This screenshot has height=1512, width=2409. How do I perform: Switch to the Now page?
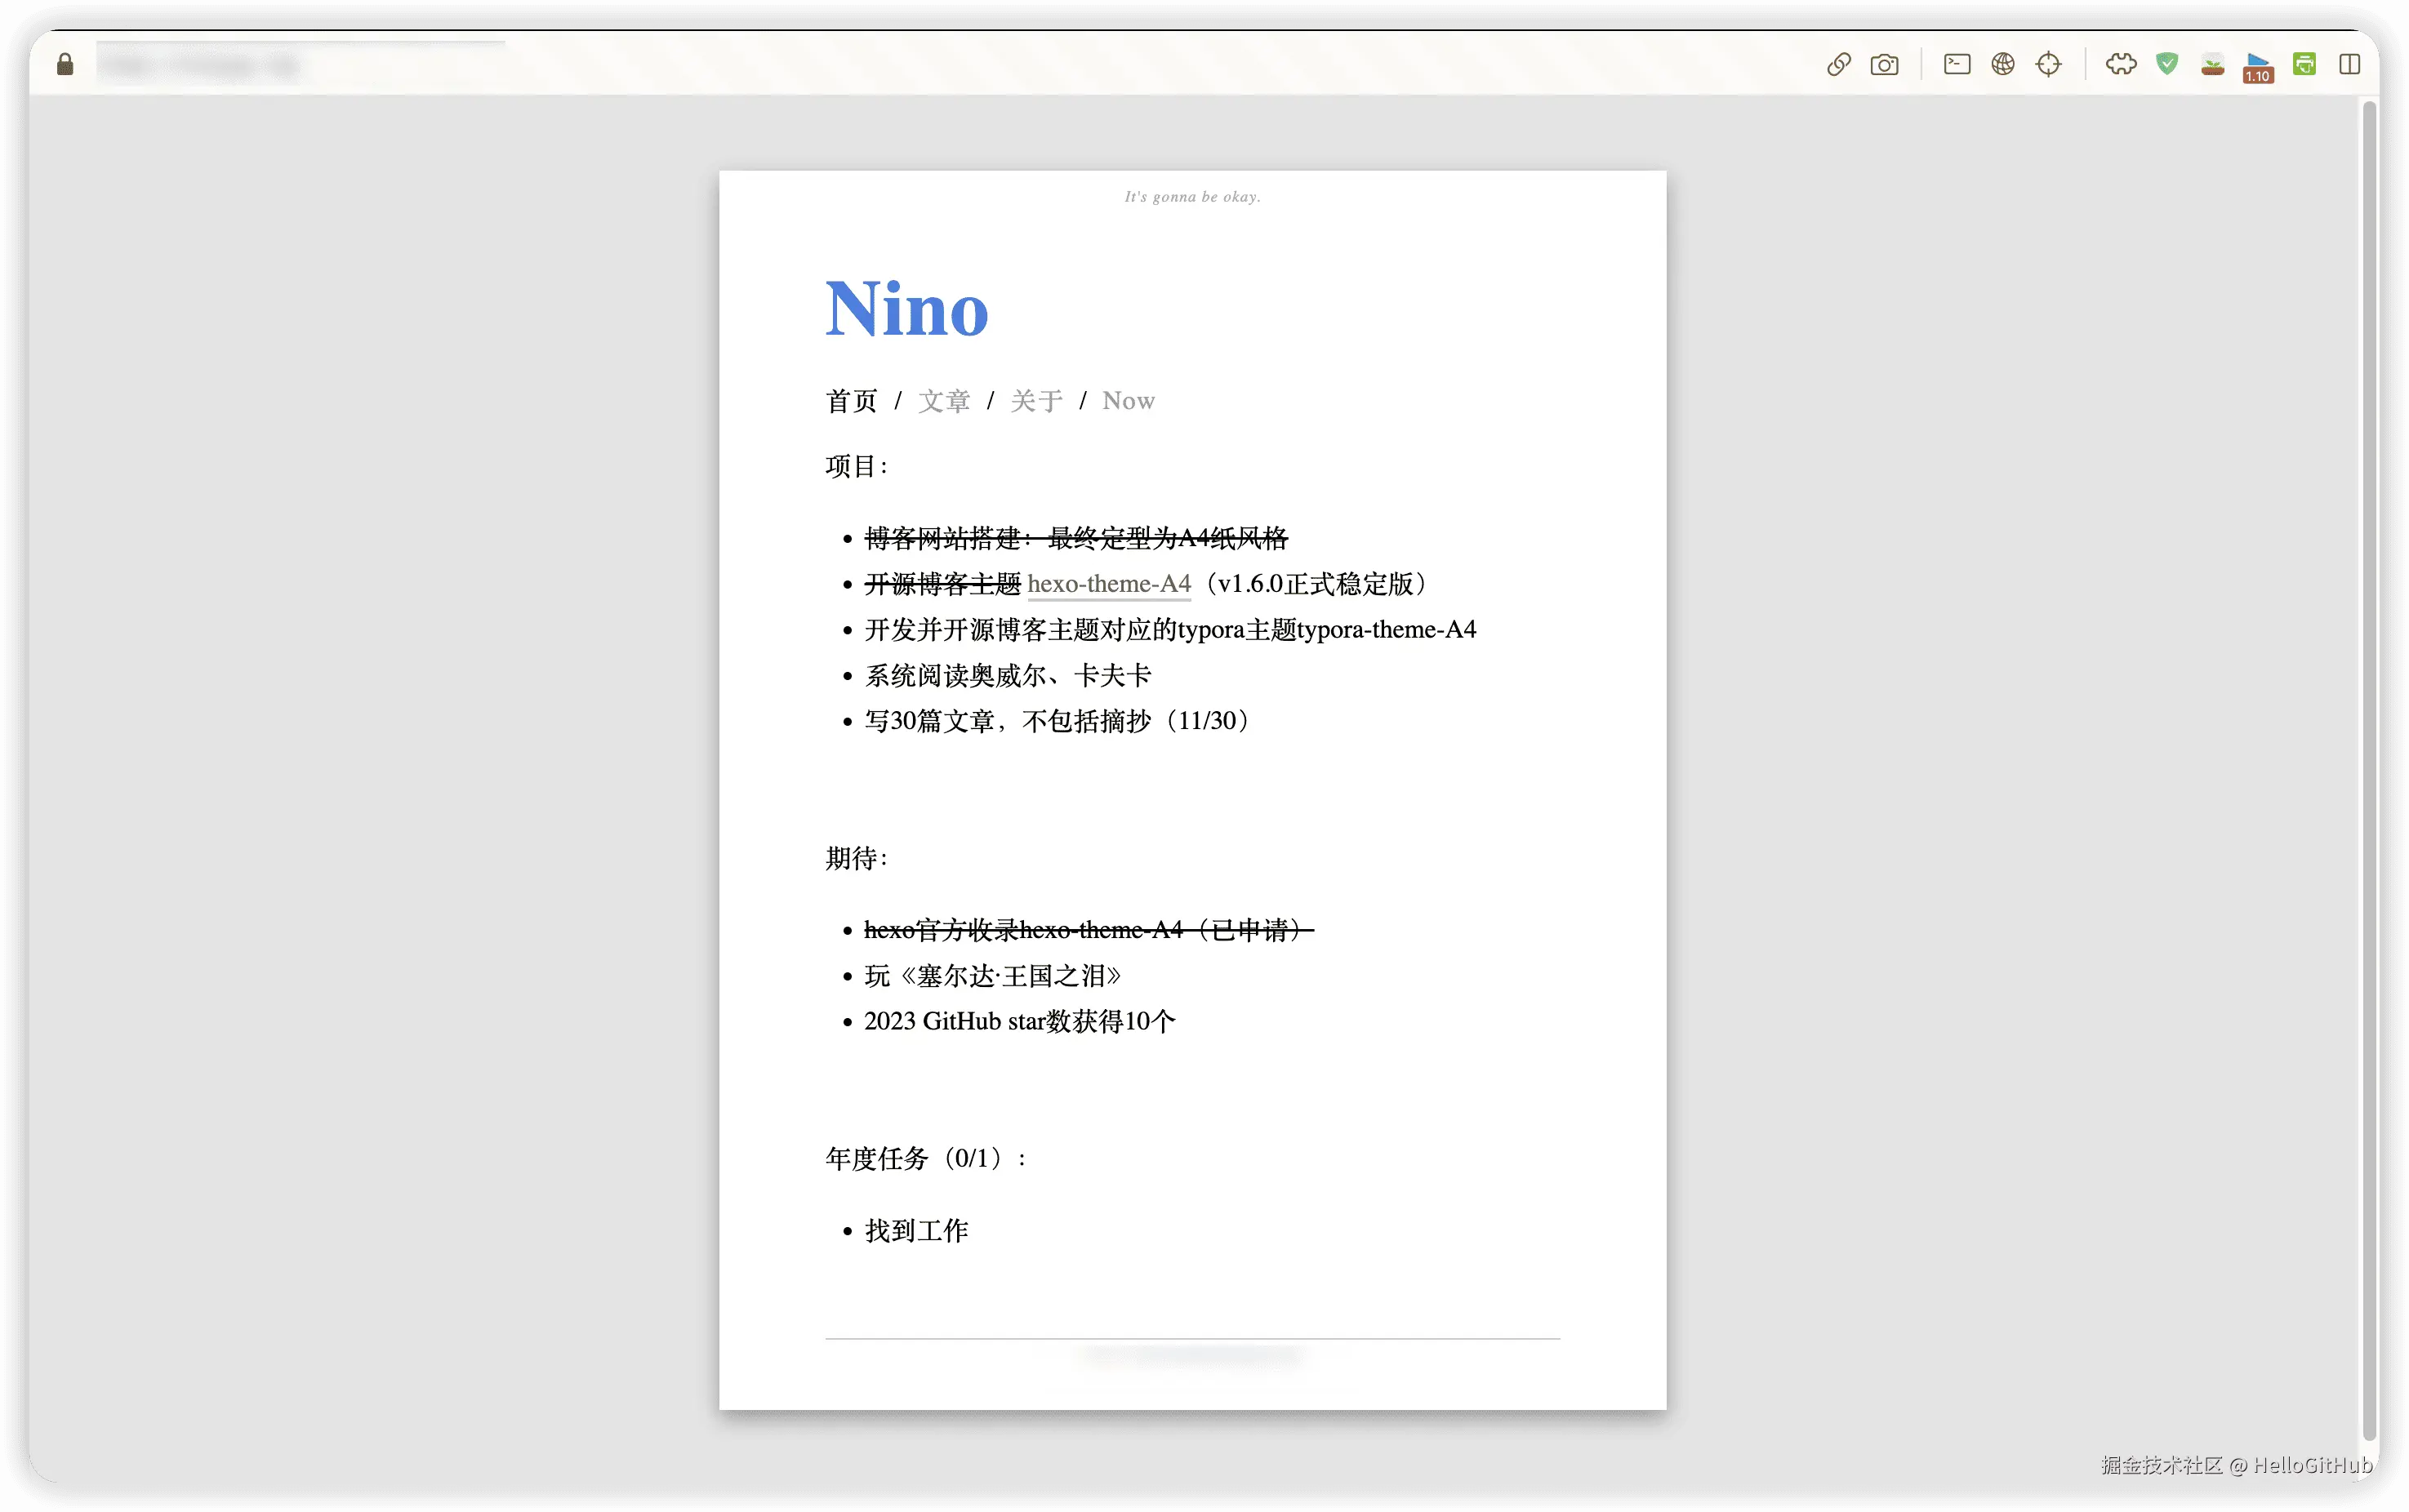pyautogui.click(x=1128, y=401)
